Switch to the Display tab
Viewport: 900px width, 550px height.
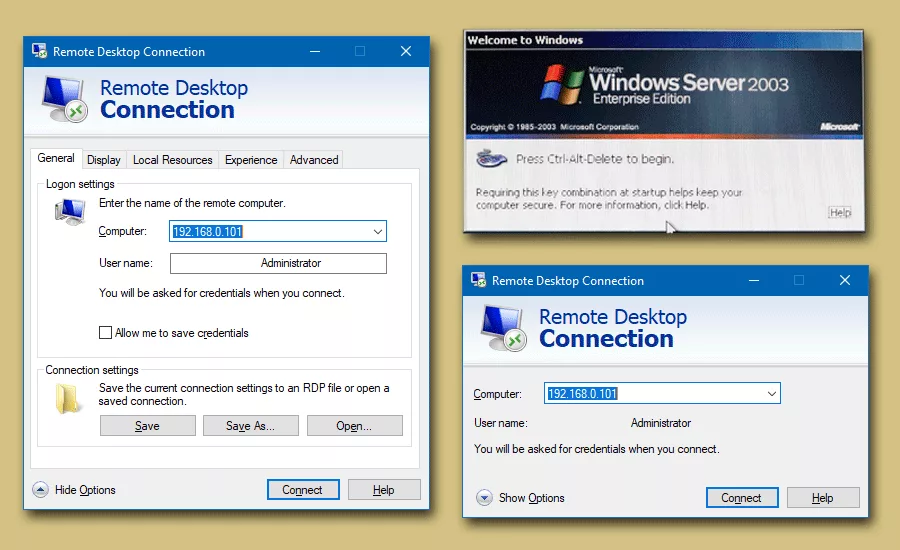pyautogui.click(x=103, y=160)
